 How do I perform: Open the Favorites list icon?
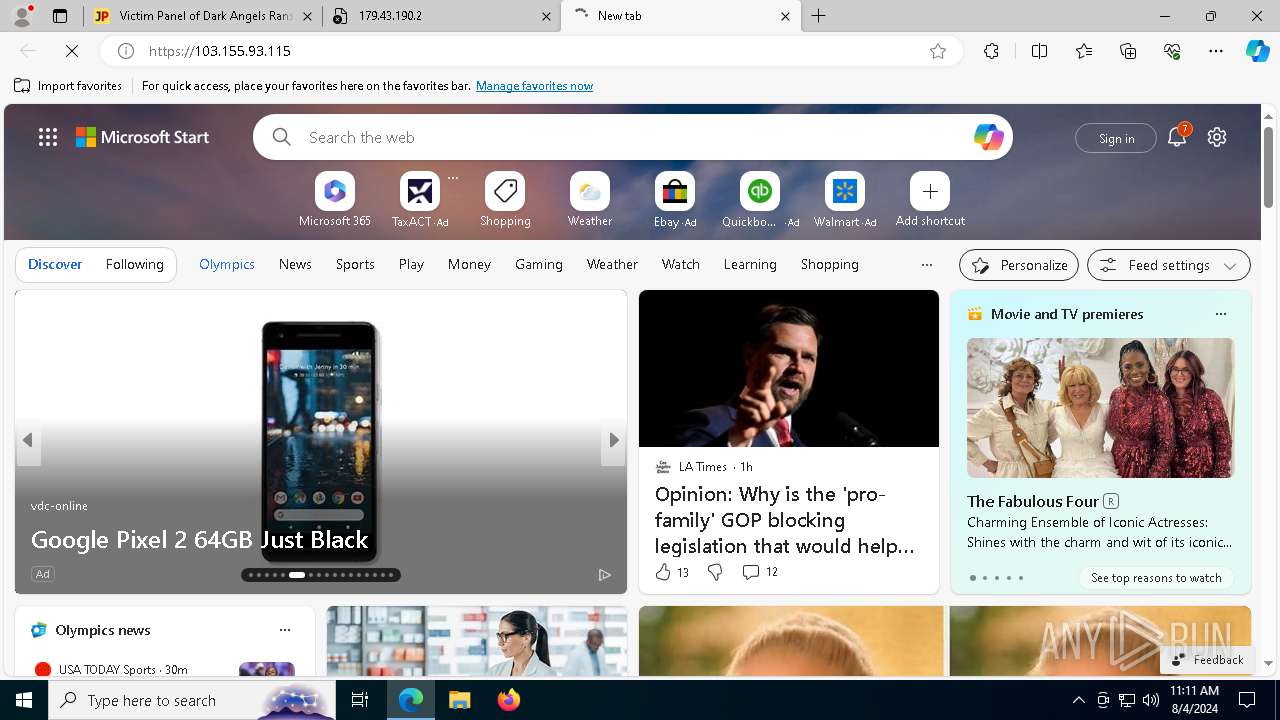click(x=1084, y=51)
